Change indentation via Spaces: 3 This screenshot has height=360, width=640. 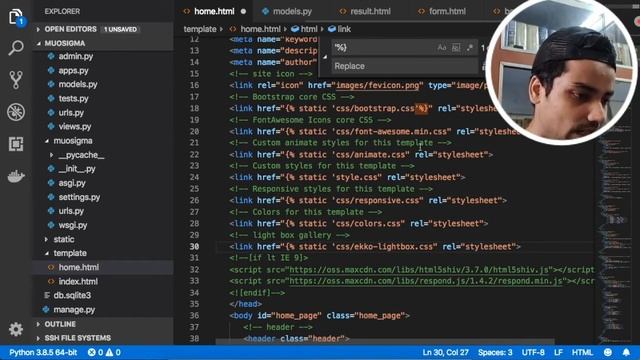pos(495,352)
